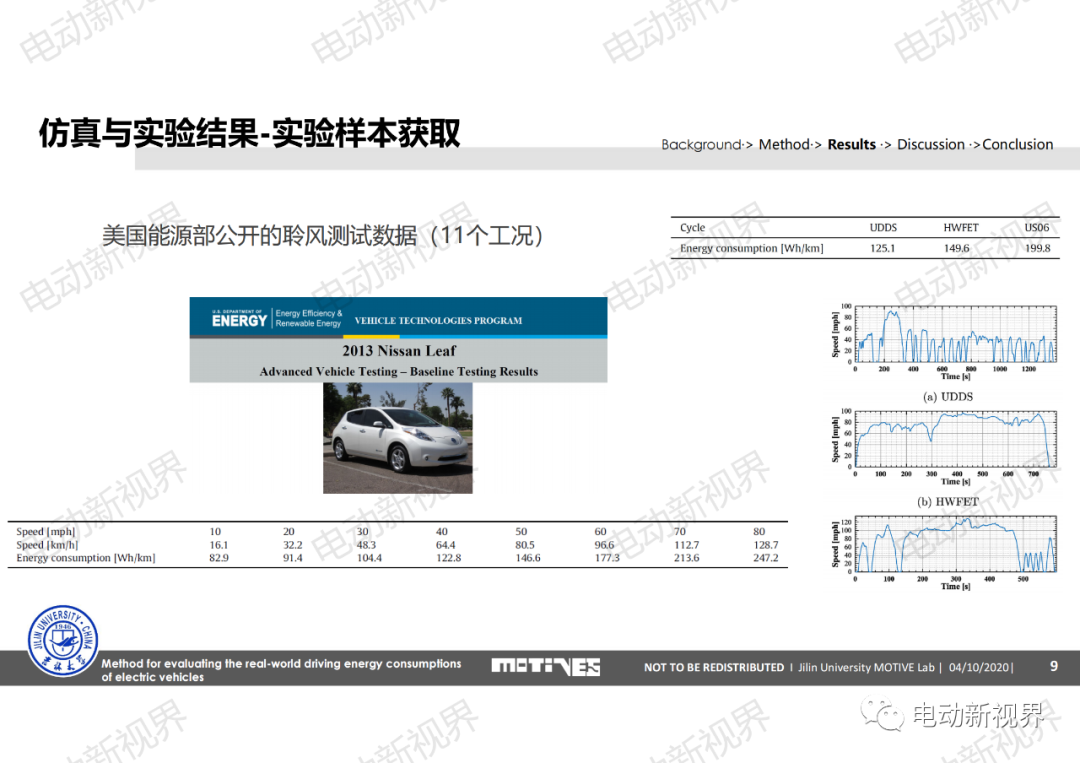
Task: Click the 112.7 km/h speed value
Action: pyautogui.click(x=687, y=545)
